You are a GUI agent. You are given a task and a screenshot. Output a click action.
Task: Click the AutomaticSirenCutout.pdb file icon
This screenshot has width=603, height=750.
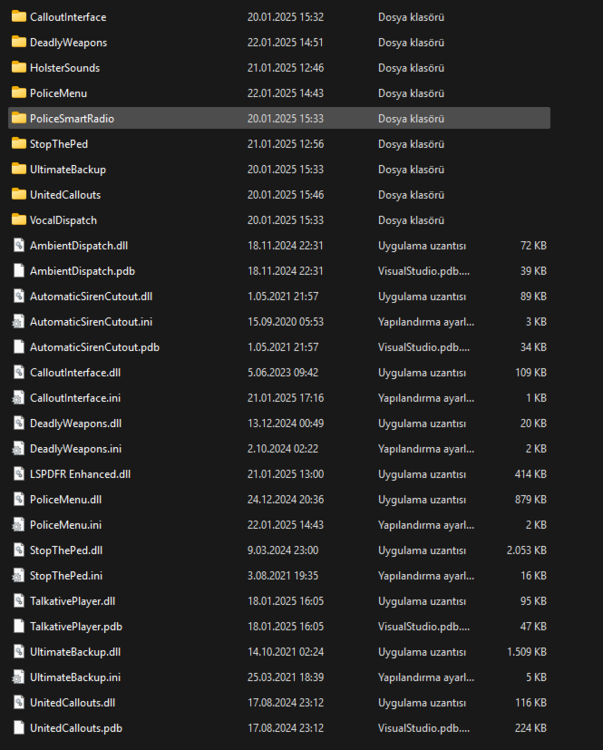(x=19, y=347)
